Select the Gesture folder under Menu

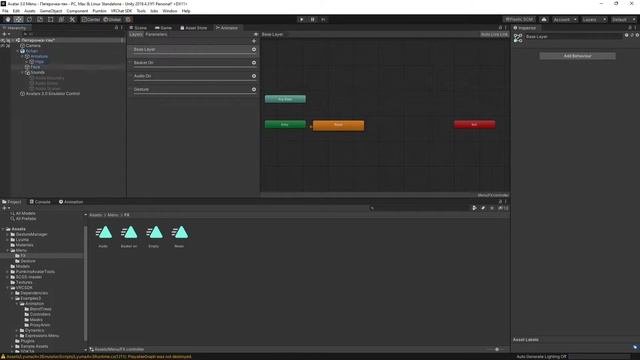coord(25,261)
